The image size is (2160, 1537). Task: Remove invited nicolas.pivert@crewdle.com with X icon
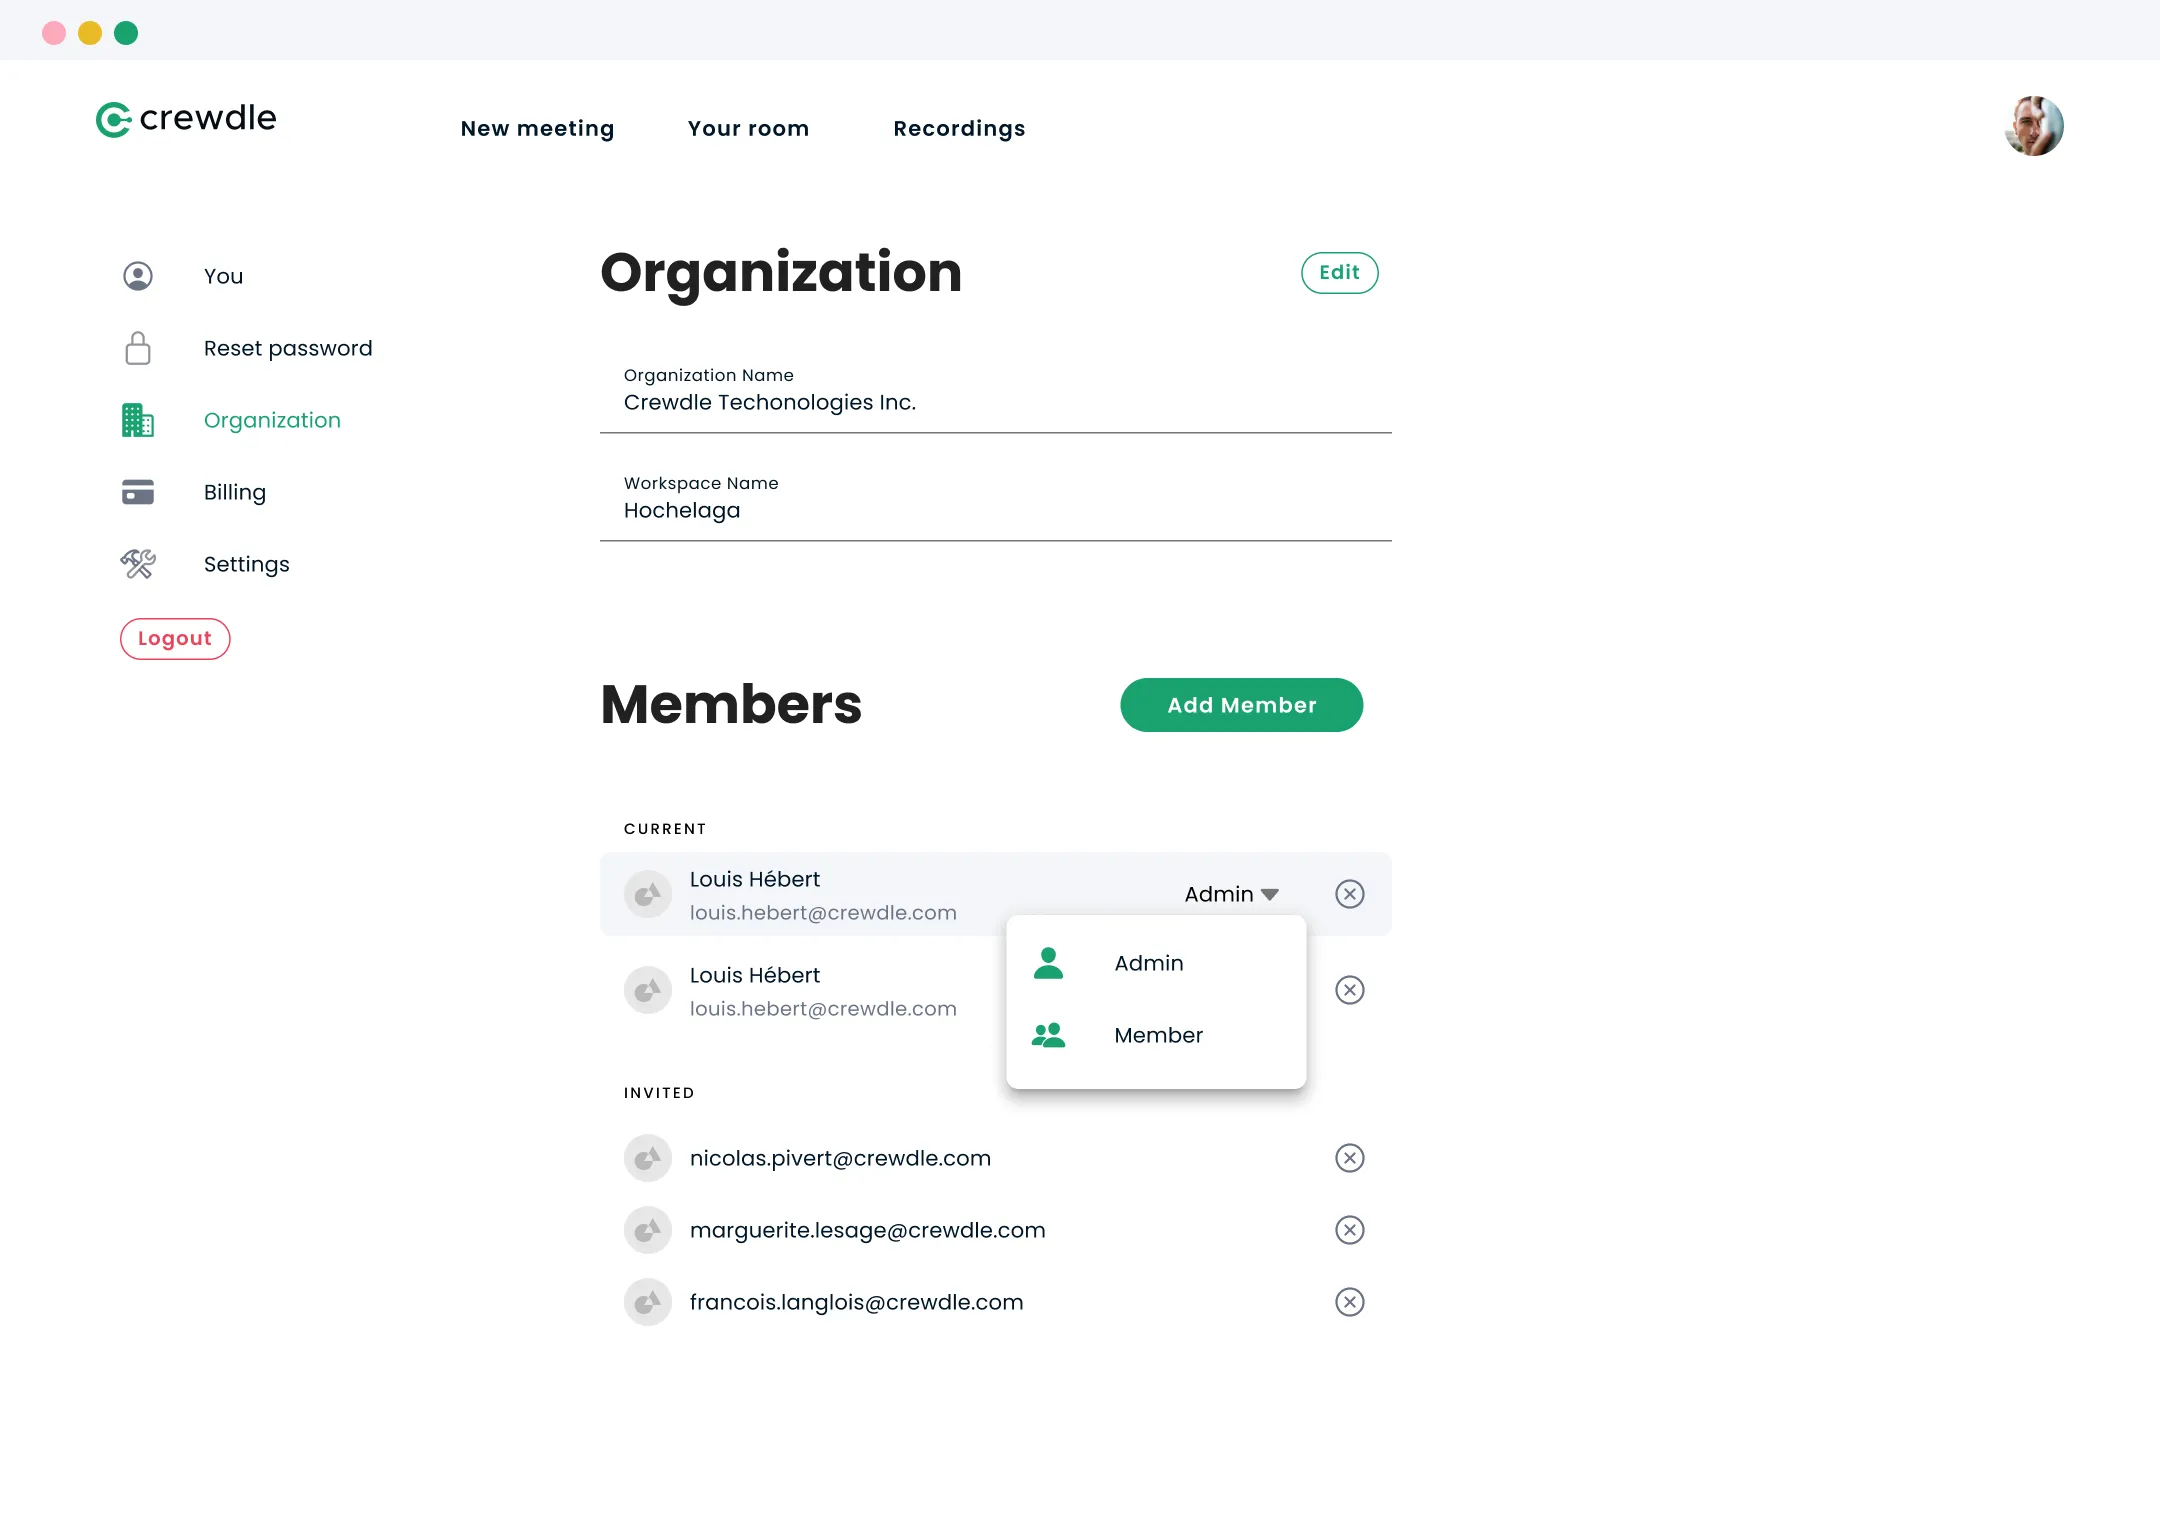pos(1349,1158)
